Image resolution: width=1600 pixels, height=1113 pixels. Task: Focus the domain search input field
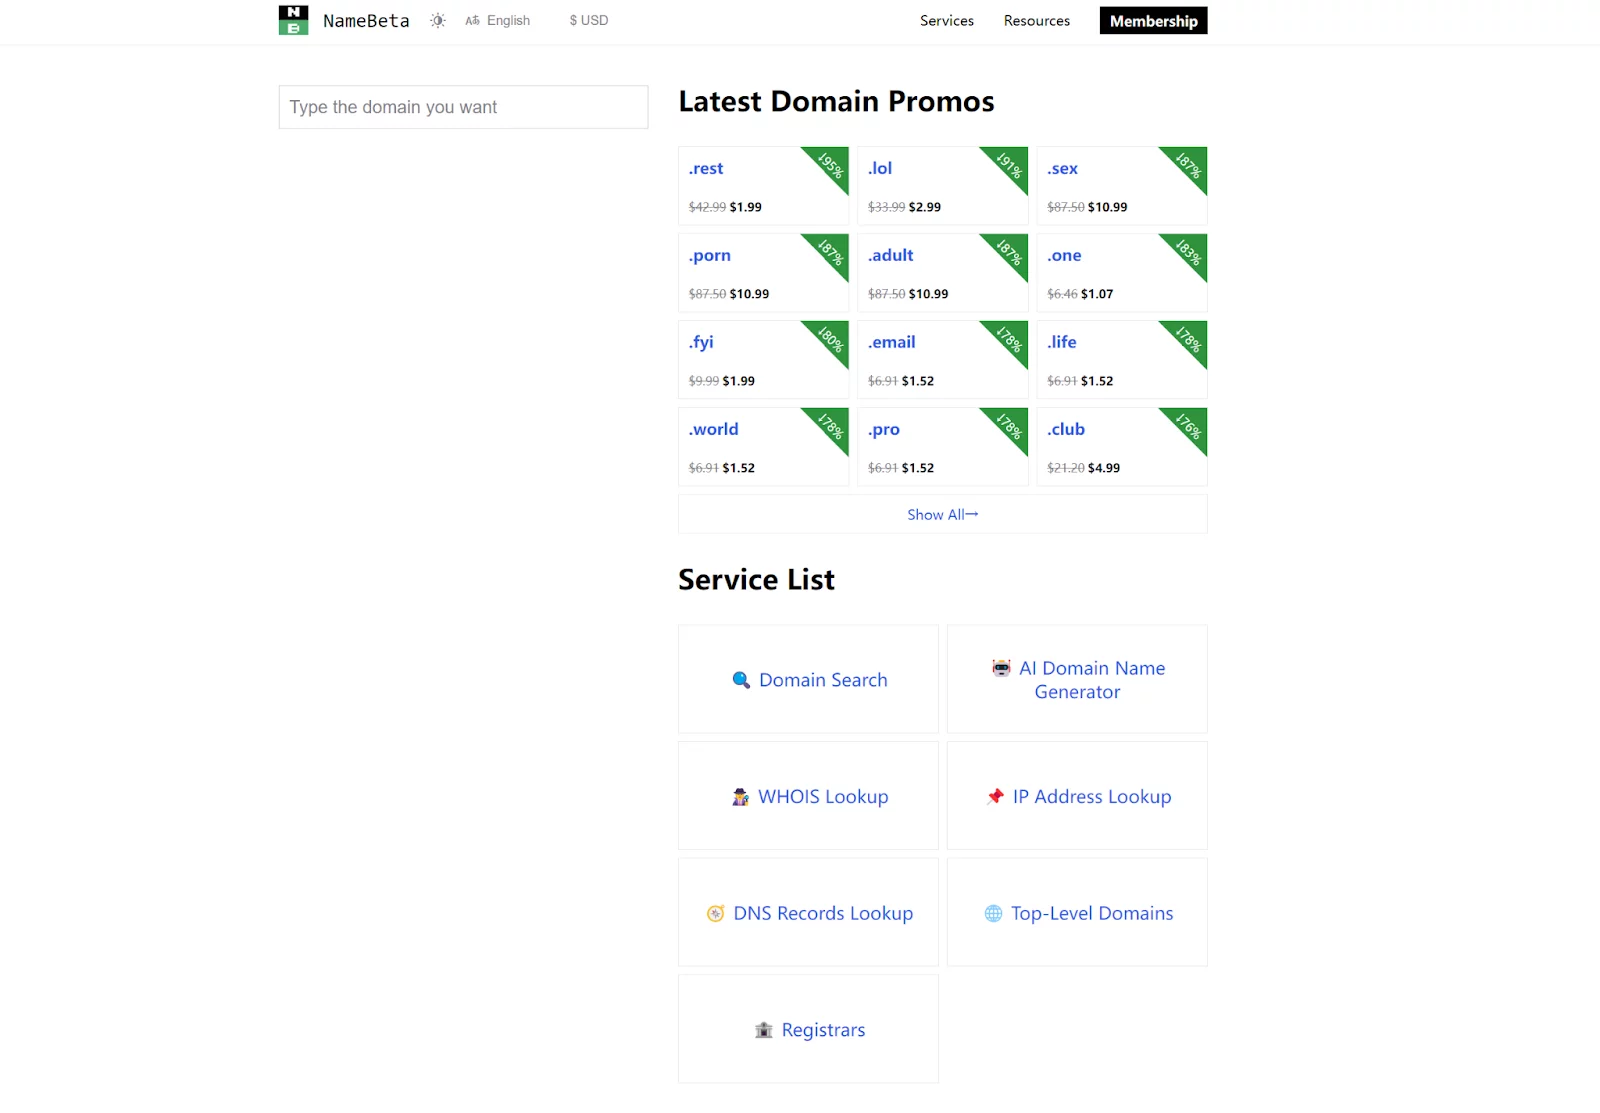[x=463, y=107]
